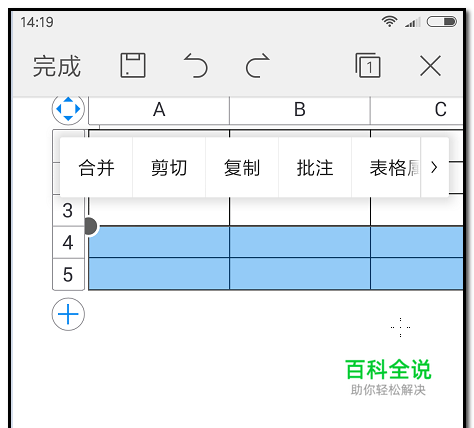This screenshot has height=428, width=474.
Task: Tap the Wi-Fi status icon
Action: (x=389, y=21)
